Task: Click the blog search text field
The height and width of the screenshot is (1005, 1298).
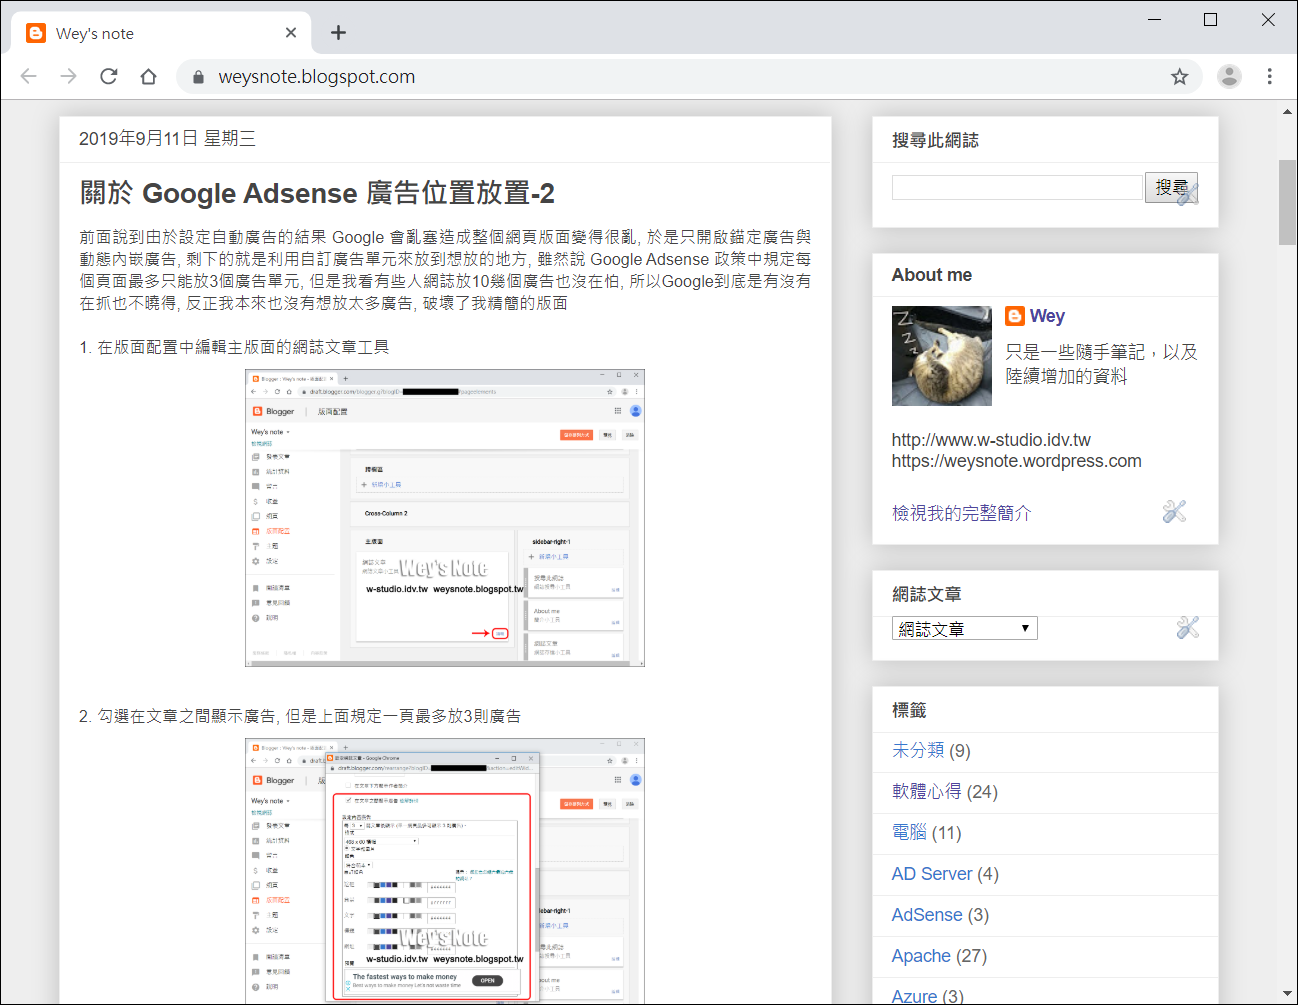Action: [x=1017, y=187]
